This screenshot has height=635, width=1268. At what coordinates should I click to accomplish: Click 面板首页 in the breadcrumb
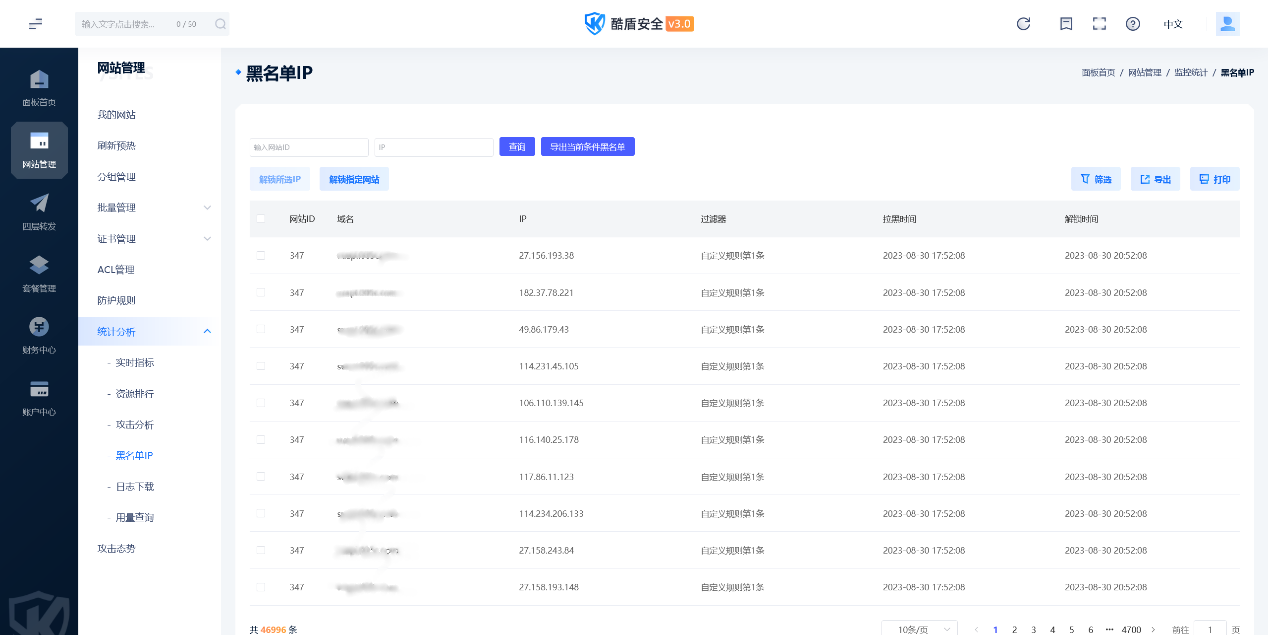pyautogui.click(x=1098, y=73)
